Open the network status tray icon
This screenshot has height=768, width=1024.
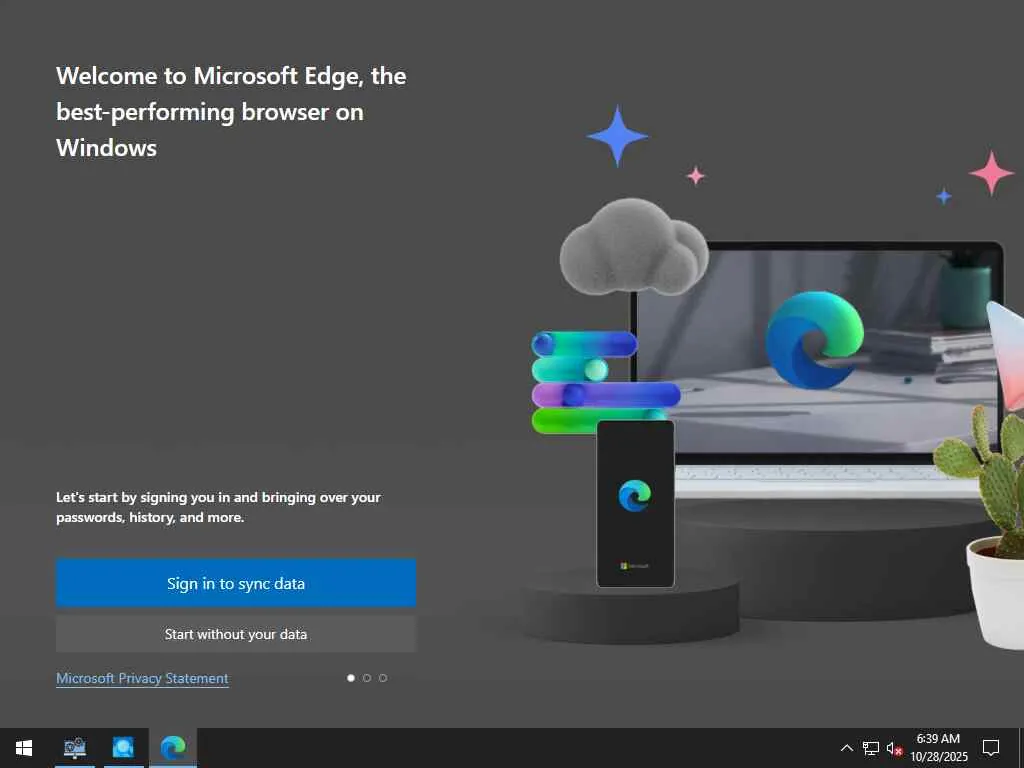pos(871,748)
